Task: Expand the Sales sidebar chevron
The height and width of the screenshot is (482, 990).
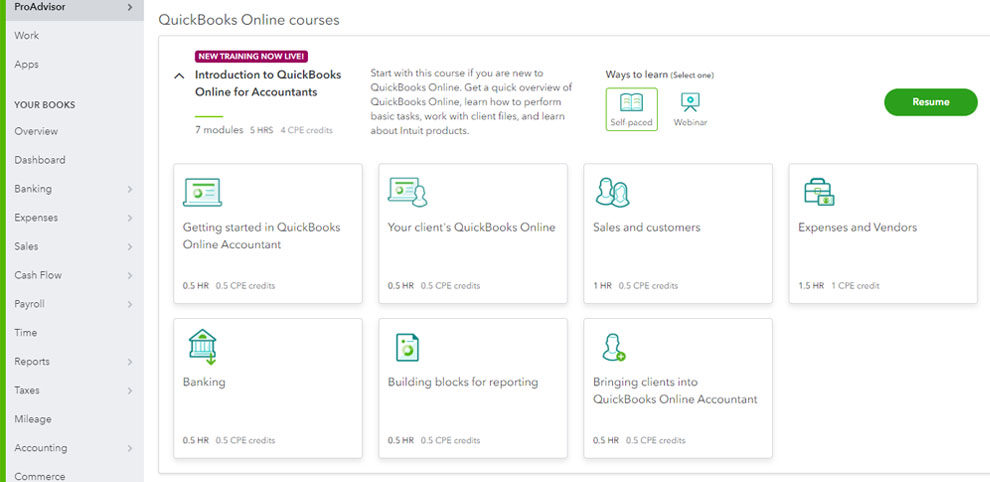Action: pos(129,246)
